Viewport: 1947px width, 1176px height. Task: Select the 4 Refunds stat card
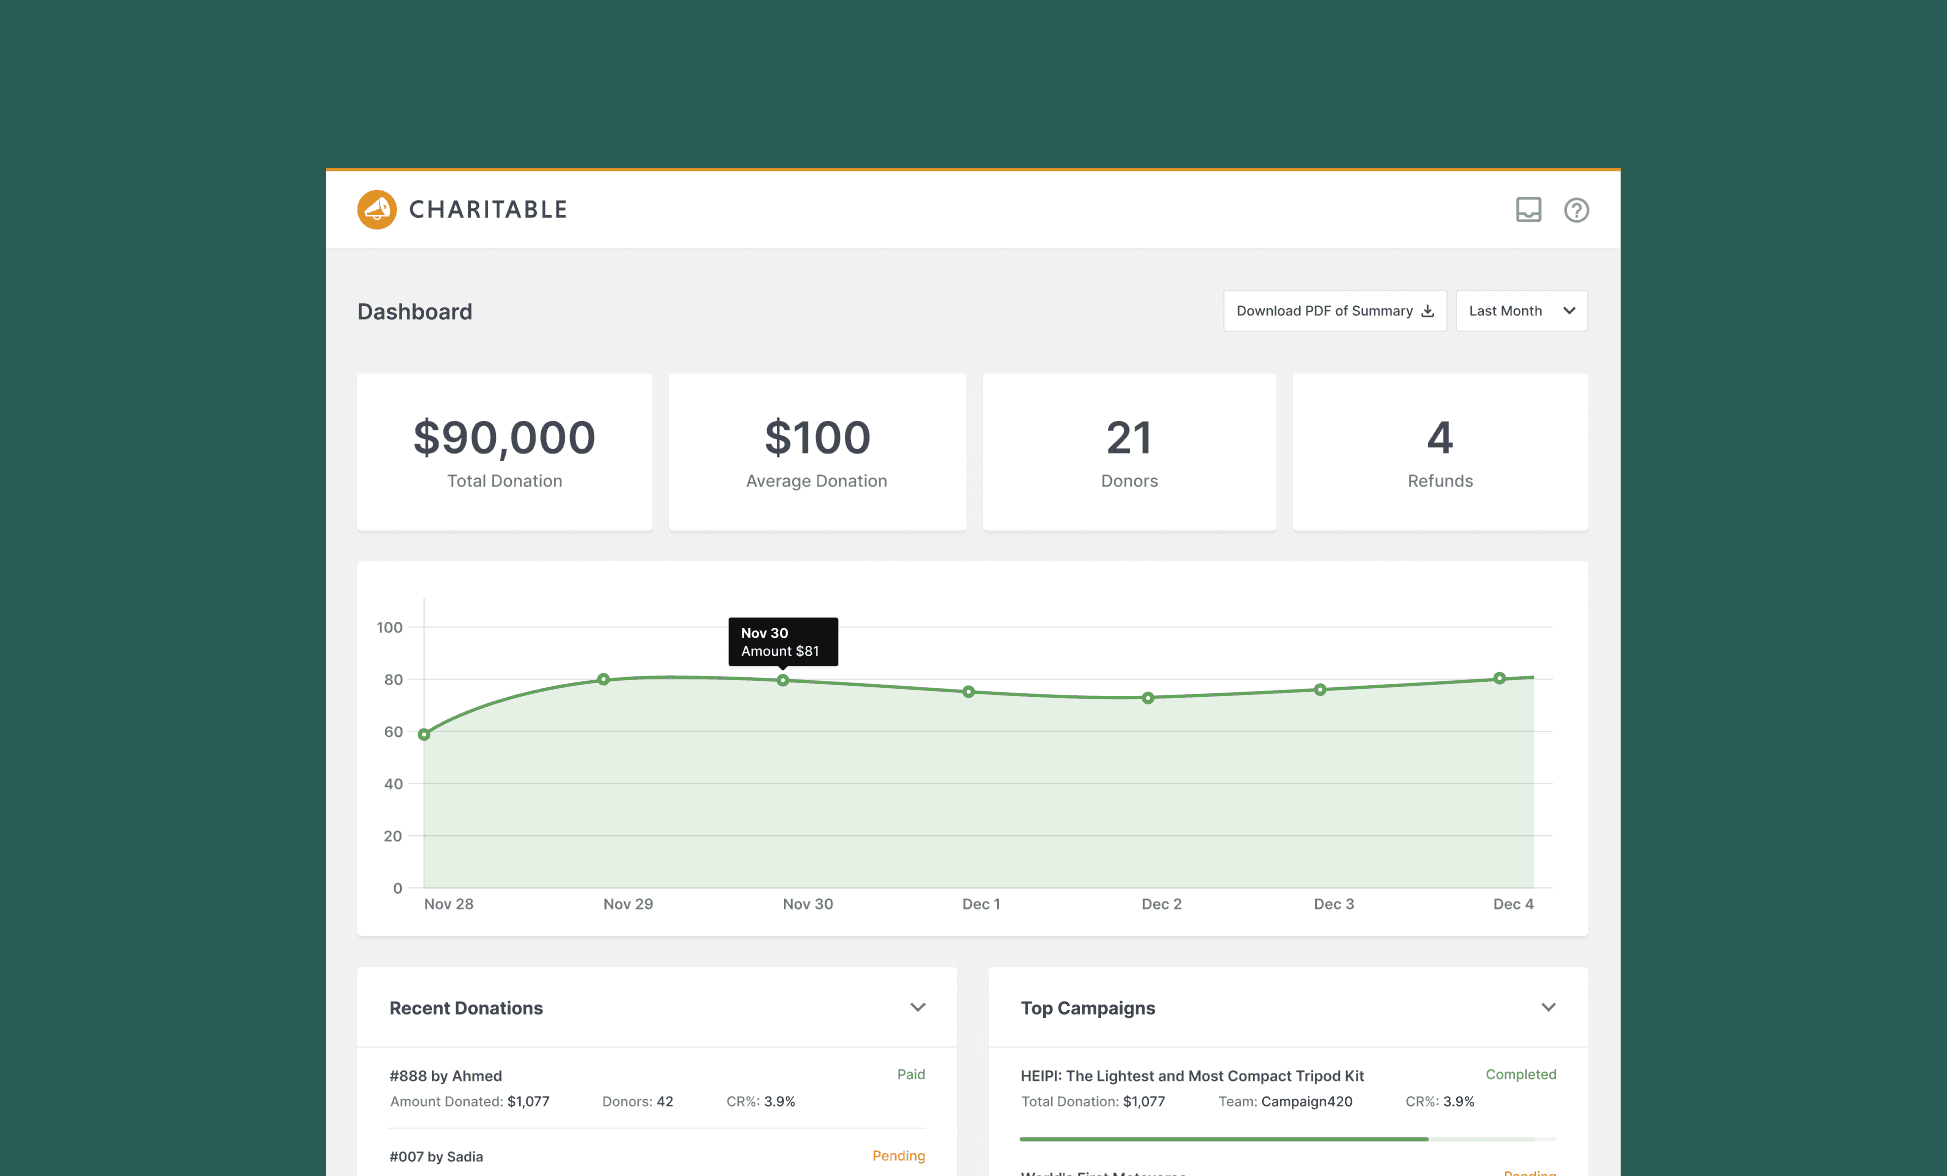point(1440,452)
